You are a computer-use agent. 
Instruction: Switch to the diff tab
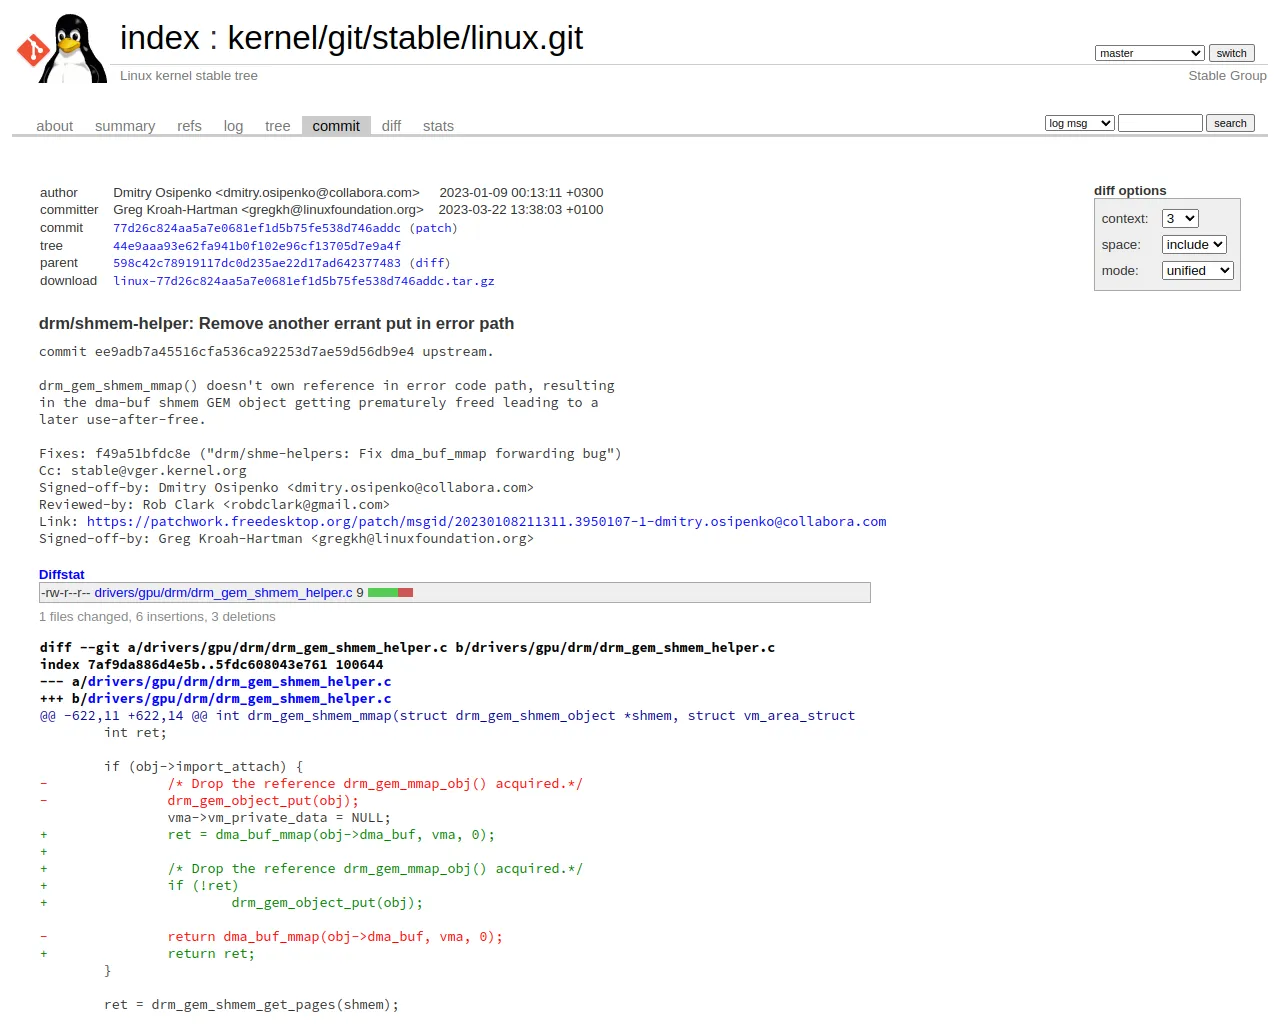point(391,126)
